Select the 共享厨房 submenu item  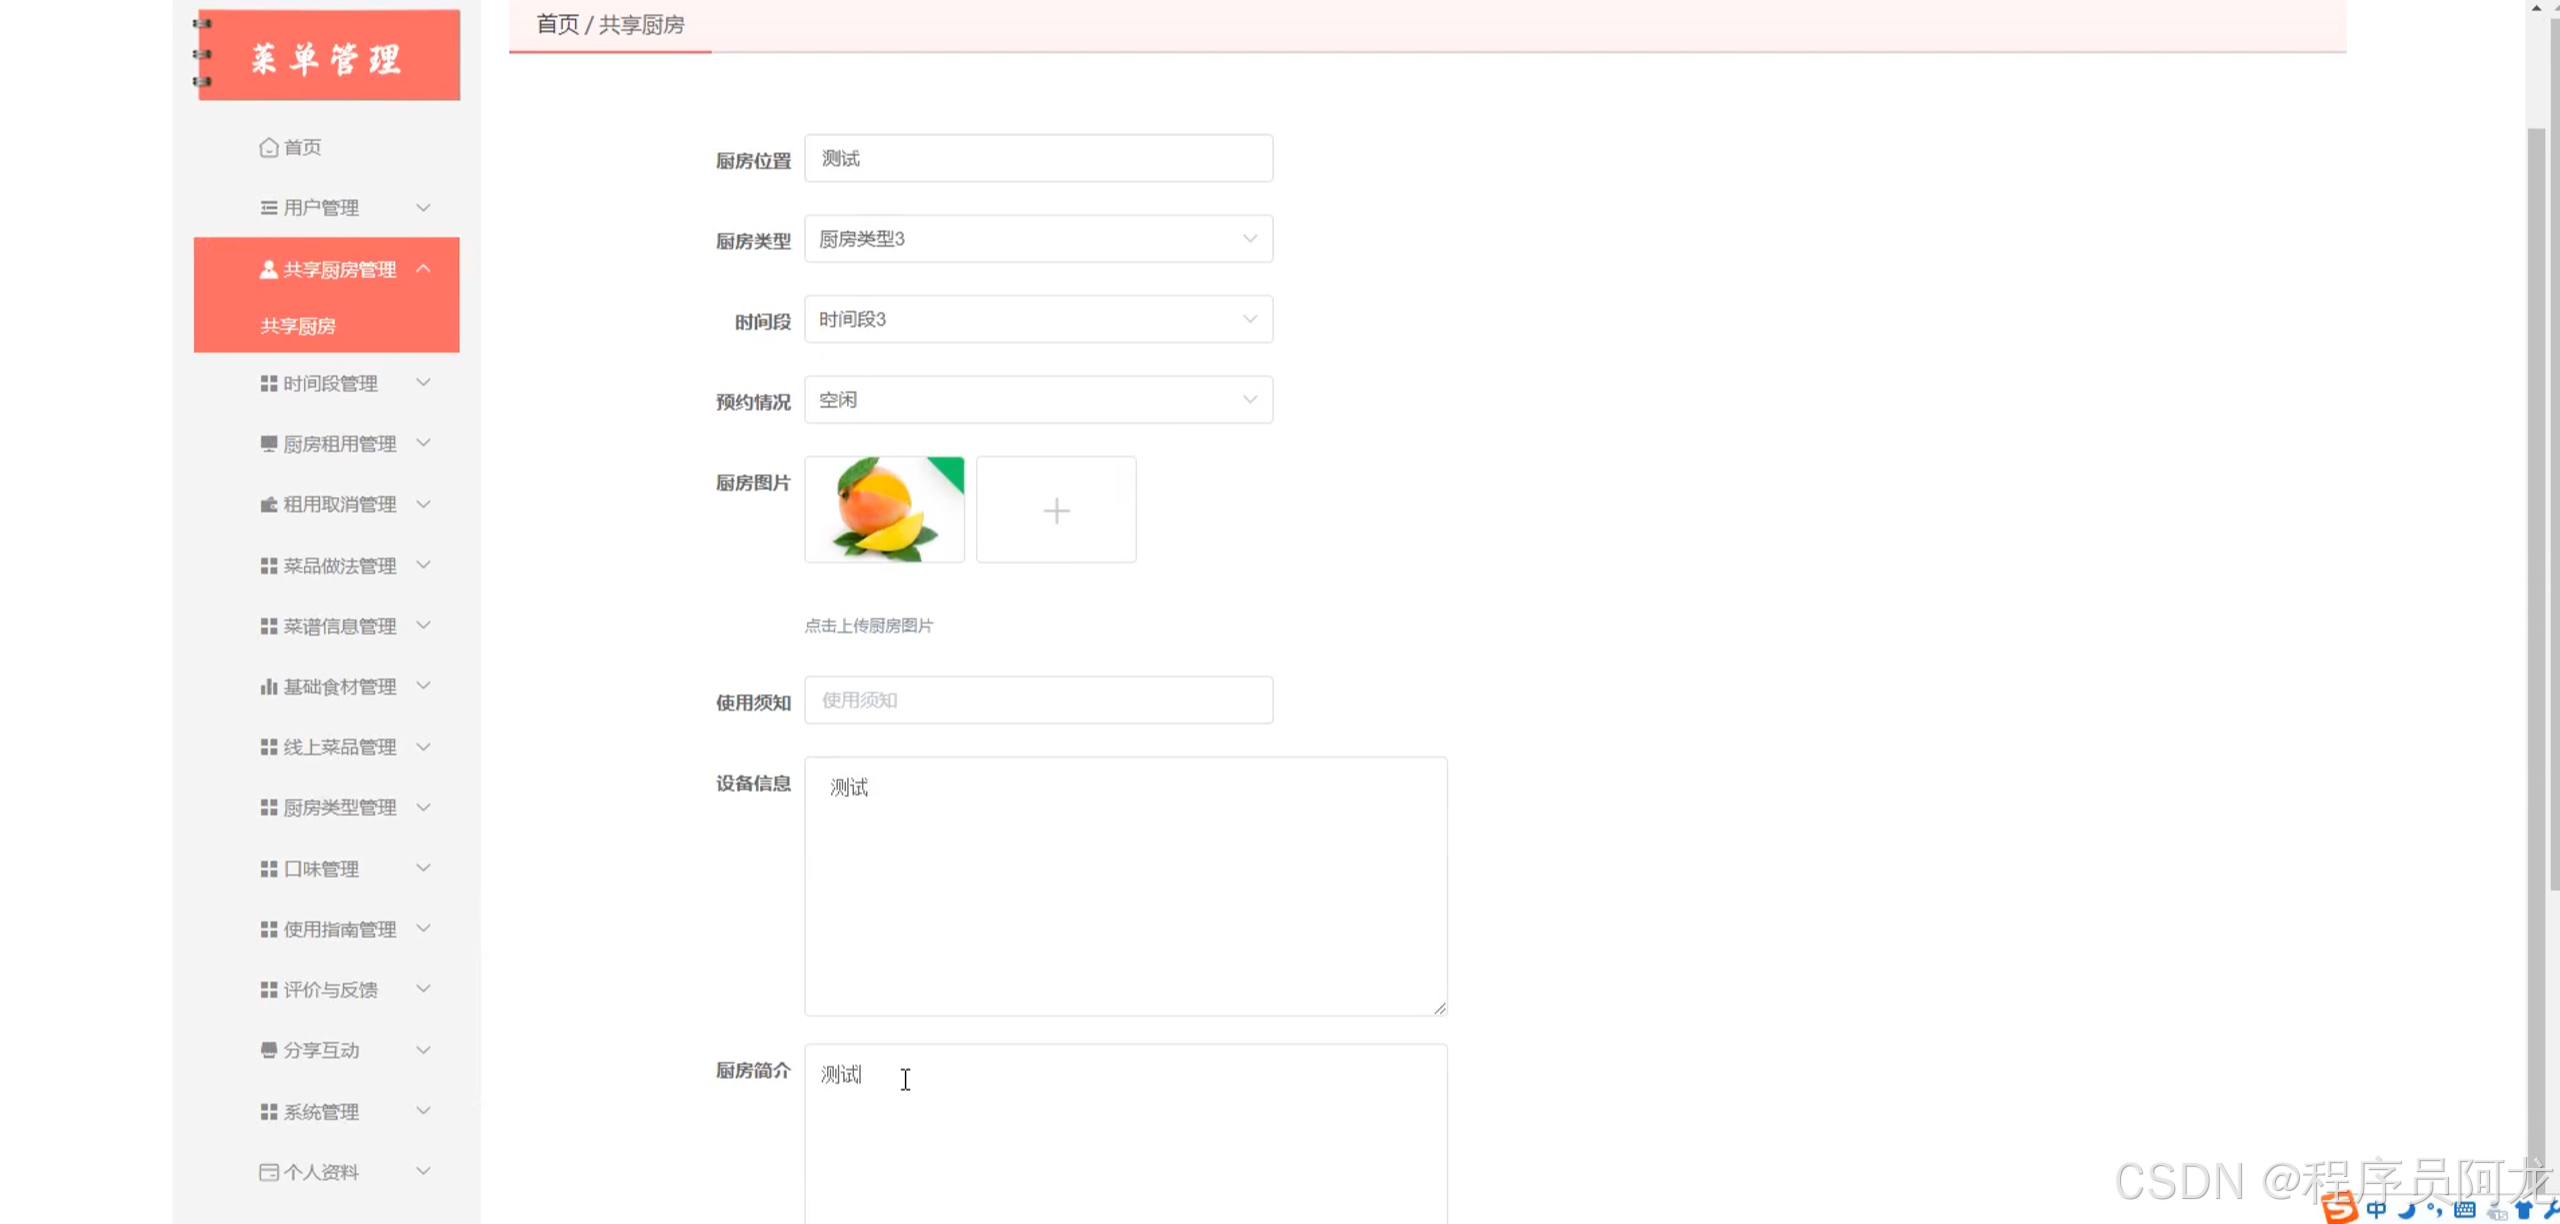[x=298, y=326]
